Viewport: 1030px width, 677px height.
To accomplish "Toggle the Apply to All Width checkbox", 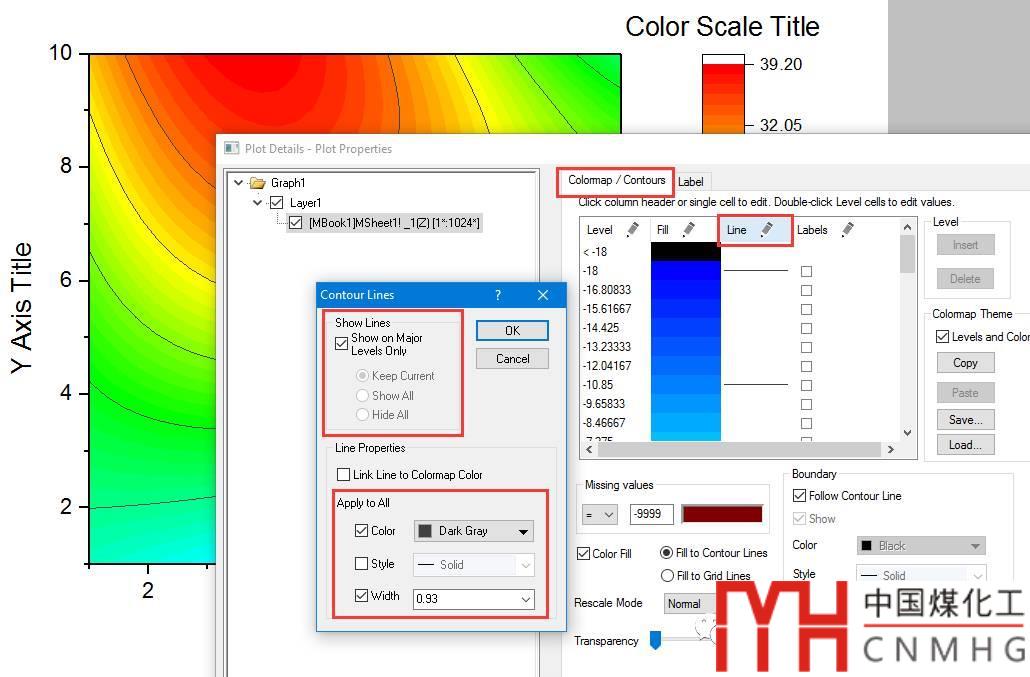I will coord(361,595).
